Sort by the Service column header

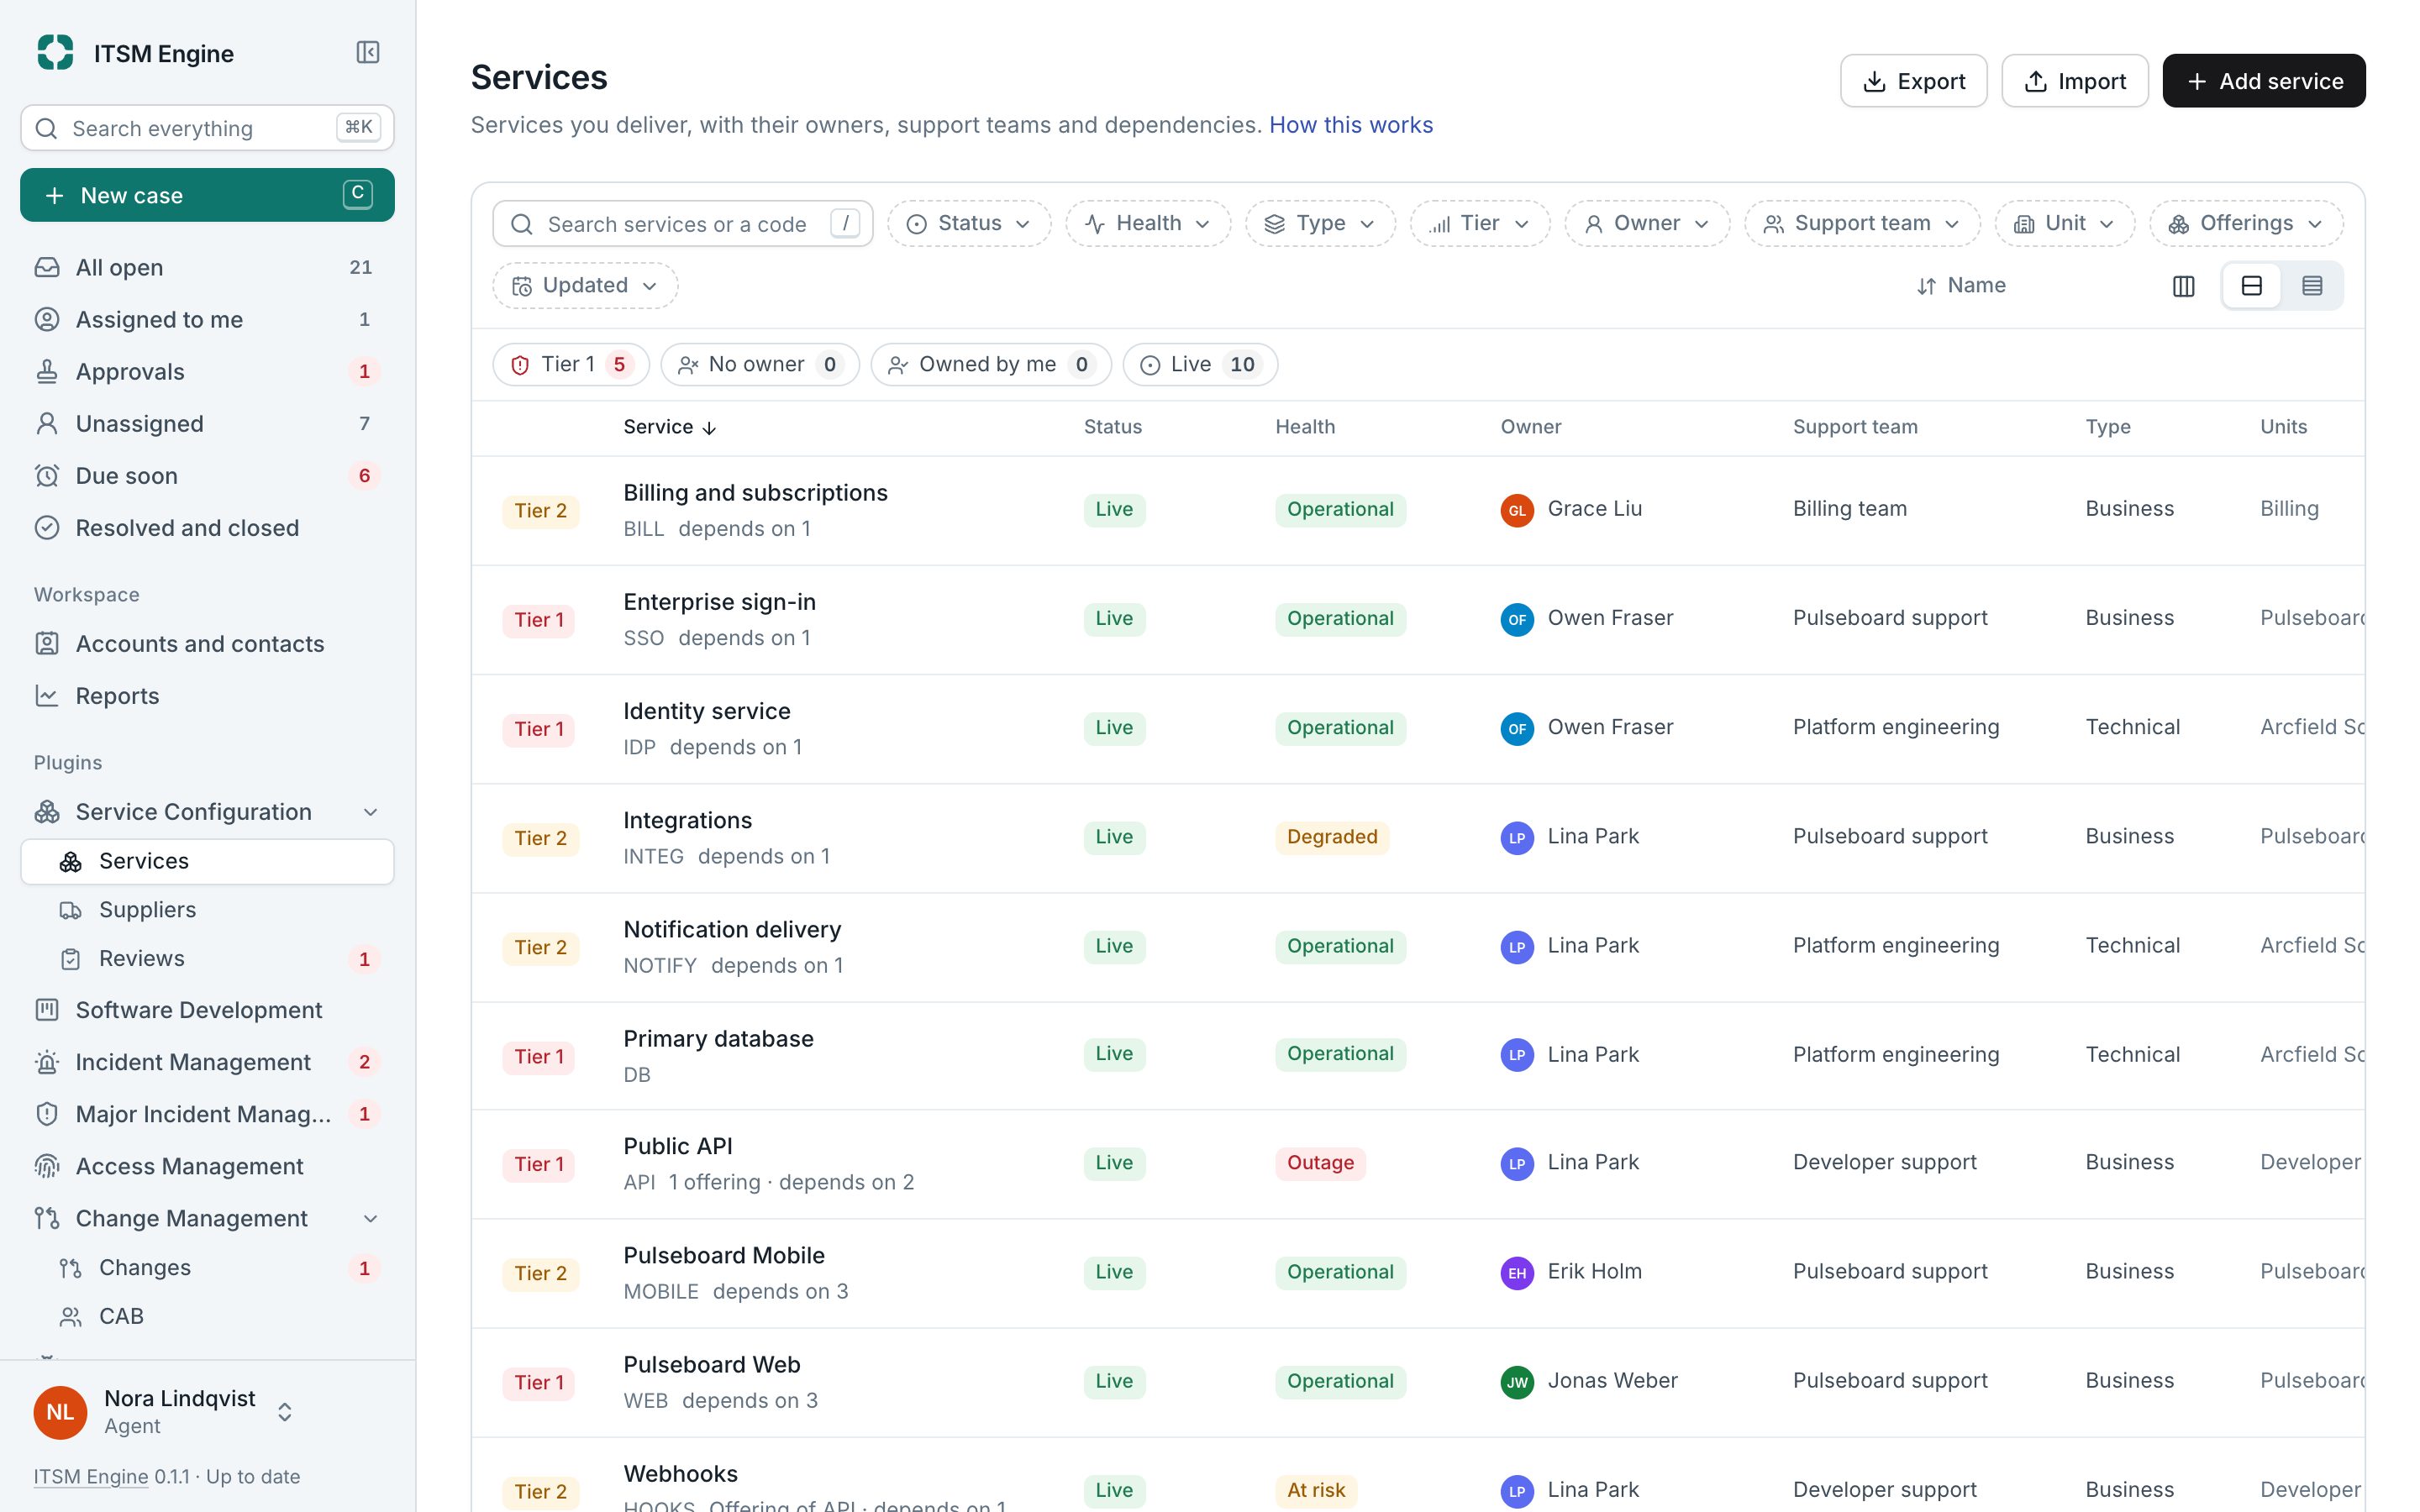[669, 427]
